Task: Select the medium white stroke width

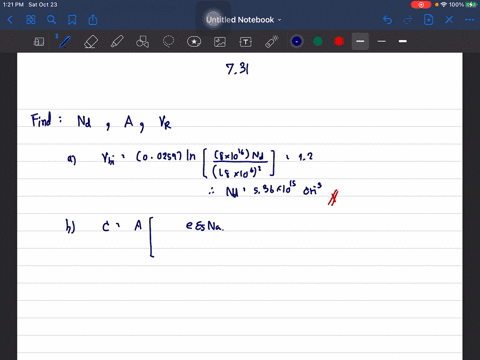Action: click(x=403, y=41)
